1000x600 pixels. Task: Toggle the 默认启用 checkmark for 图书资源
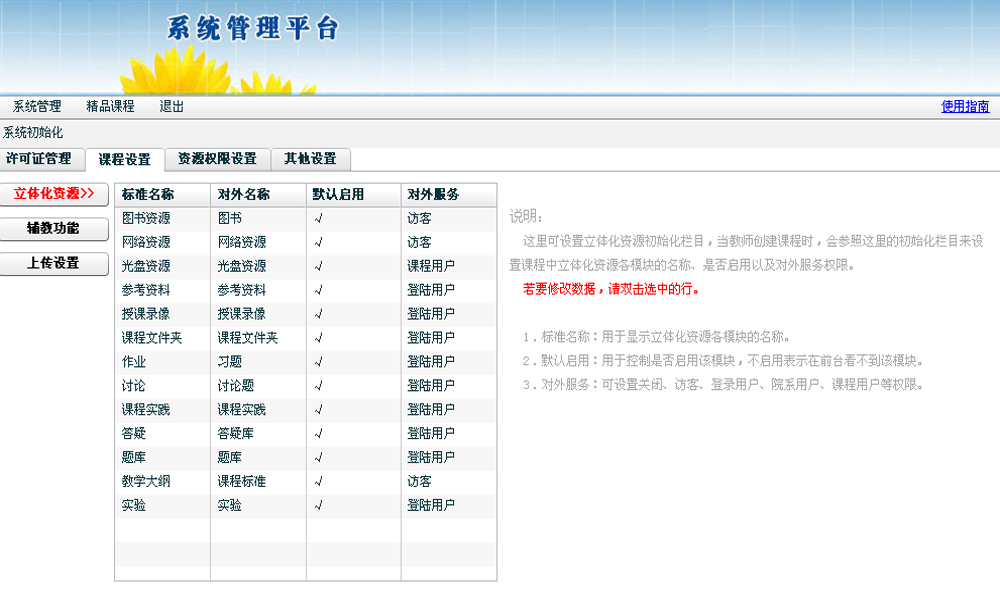tap(318, 218)
